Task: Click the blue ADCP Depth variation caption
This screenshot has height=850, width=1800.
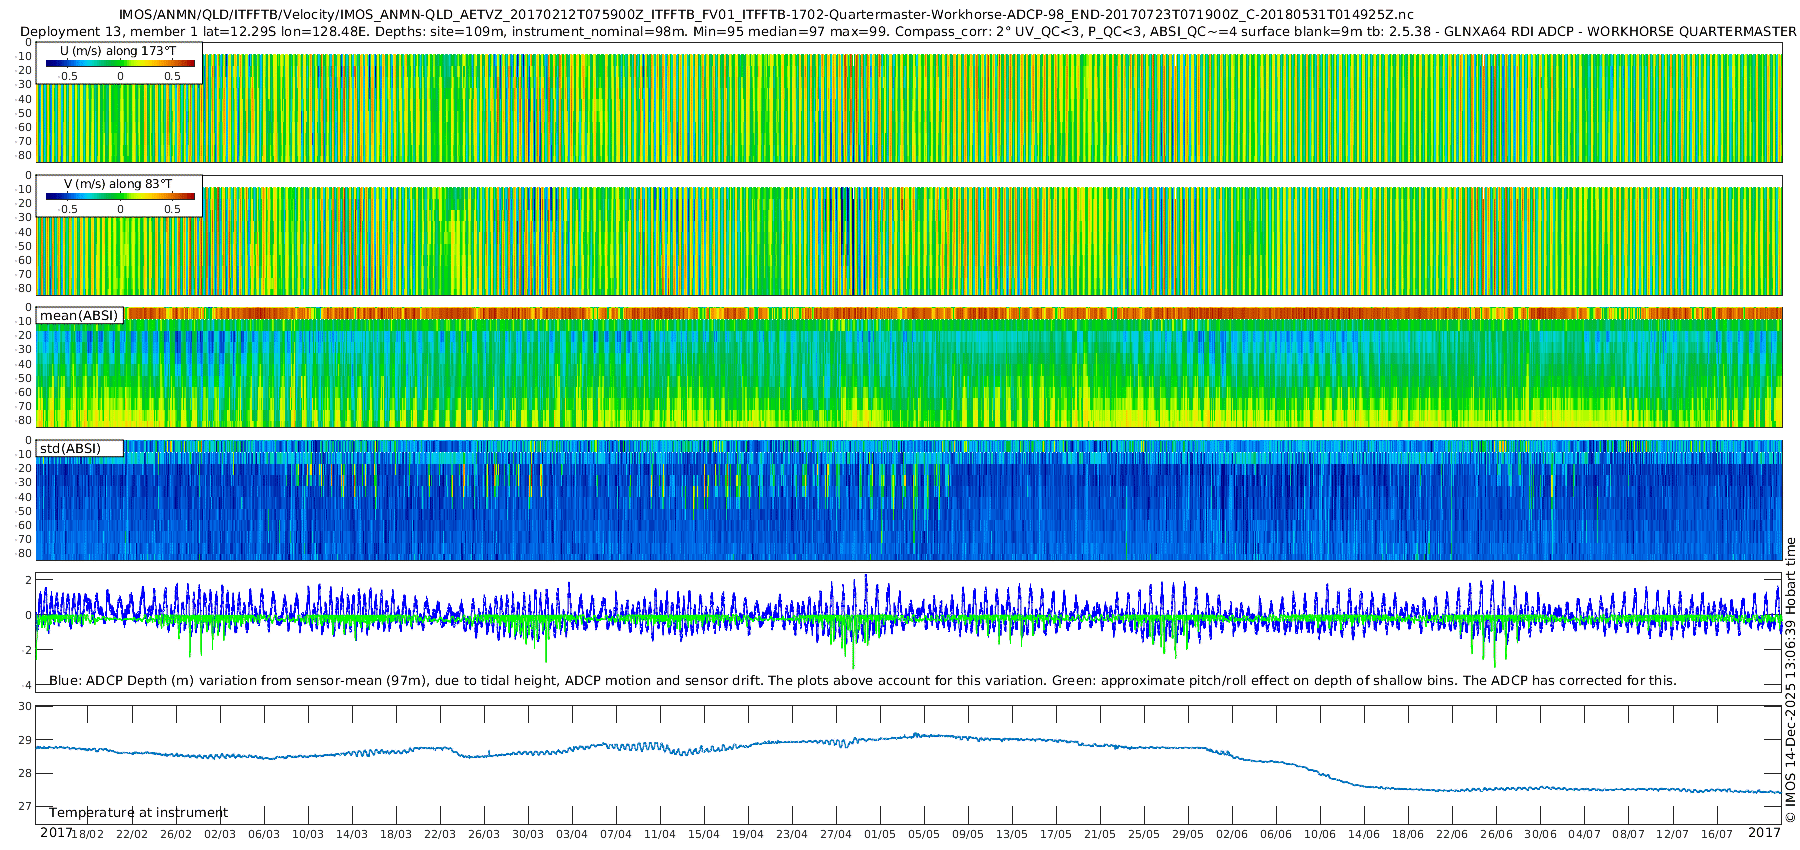Action: (x=862, y=681)
